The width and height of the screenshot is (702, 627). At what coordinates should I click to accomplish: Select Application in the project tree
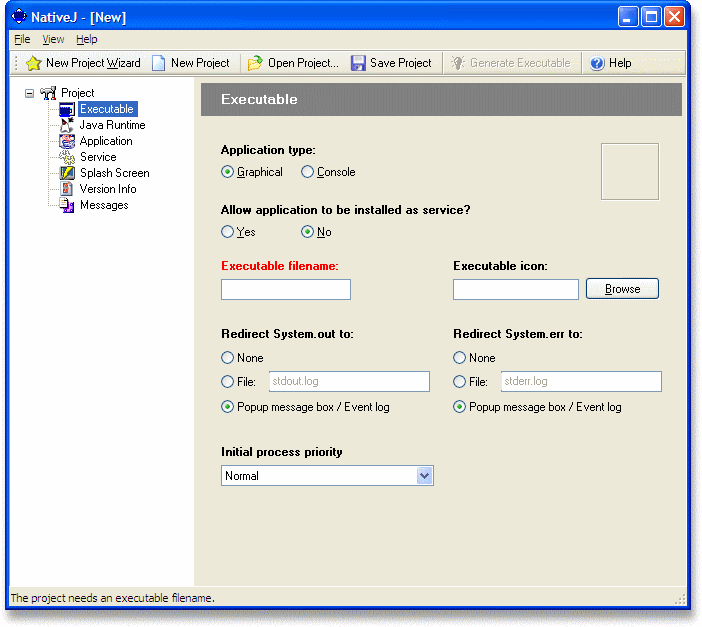[106, 141]
